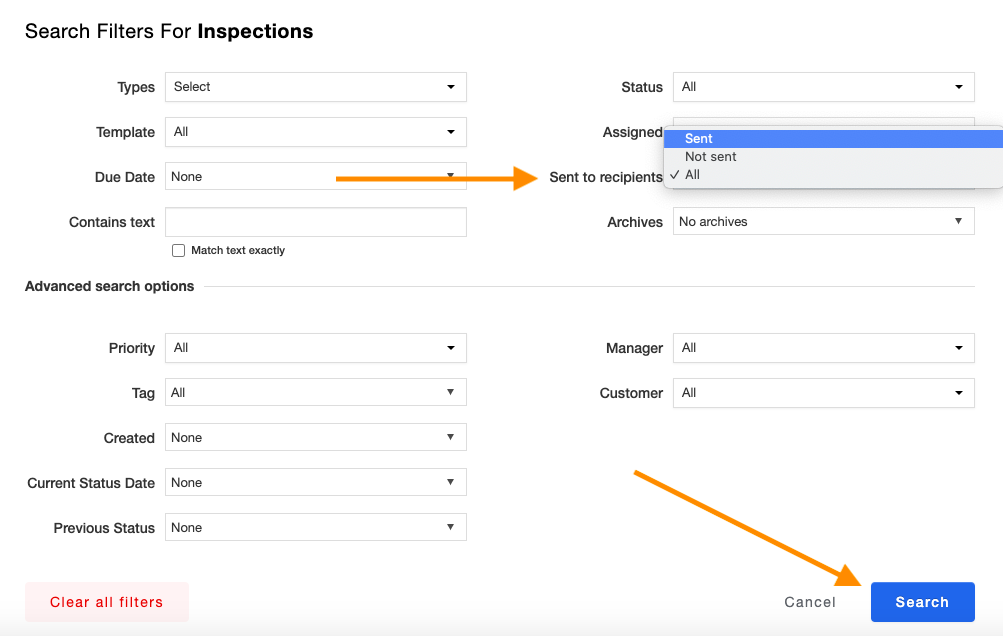Open the Types dropdown
The height and width of the screenshot is (636, 1003).
(x=315, y=87)
